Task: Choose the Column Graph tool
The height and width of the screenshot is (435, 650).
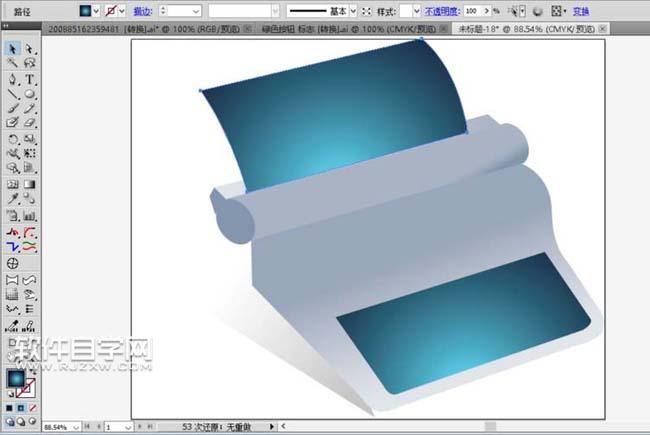Action: [29, 215]
